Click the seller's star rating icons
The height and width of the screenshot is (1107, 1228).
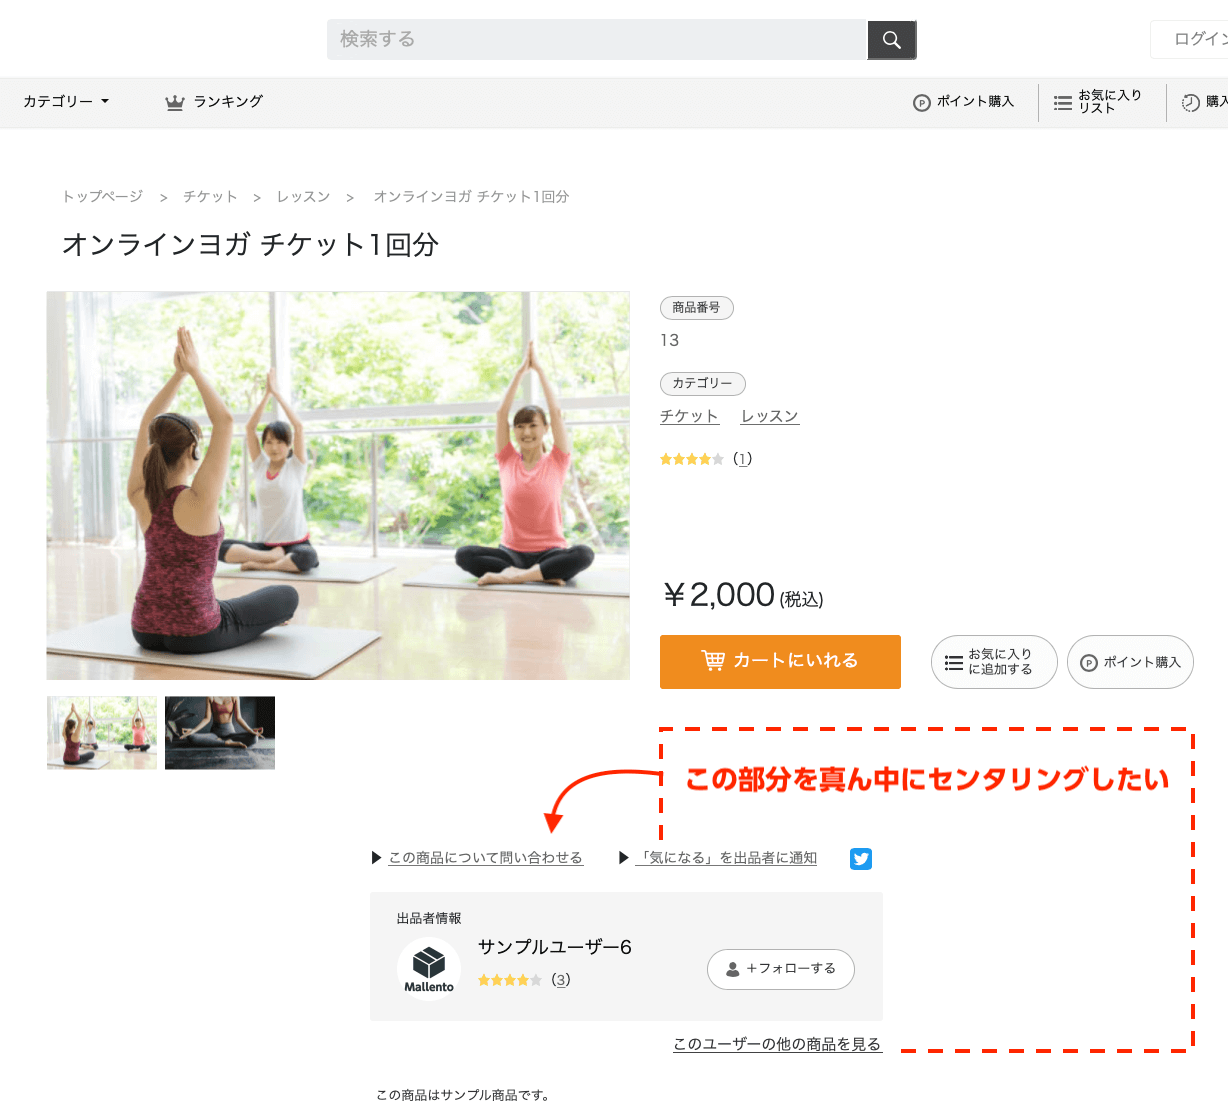tap(509, 980)
